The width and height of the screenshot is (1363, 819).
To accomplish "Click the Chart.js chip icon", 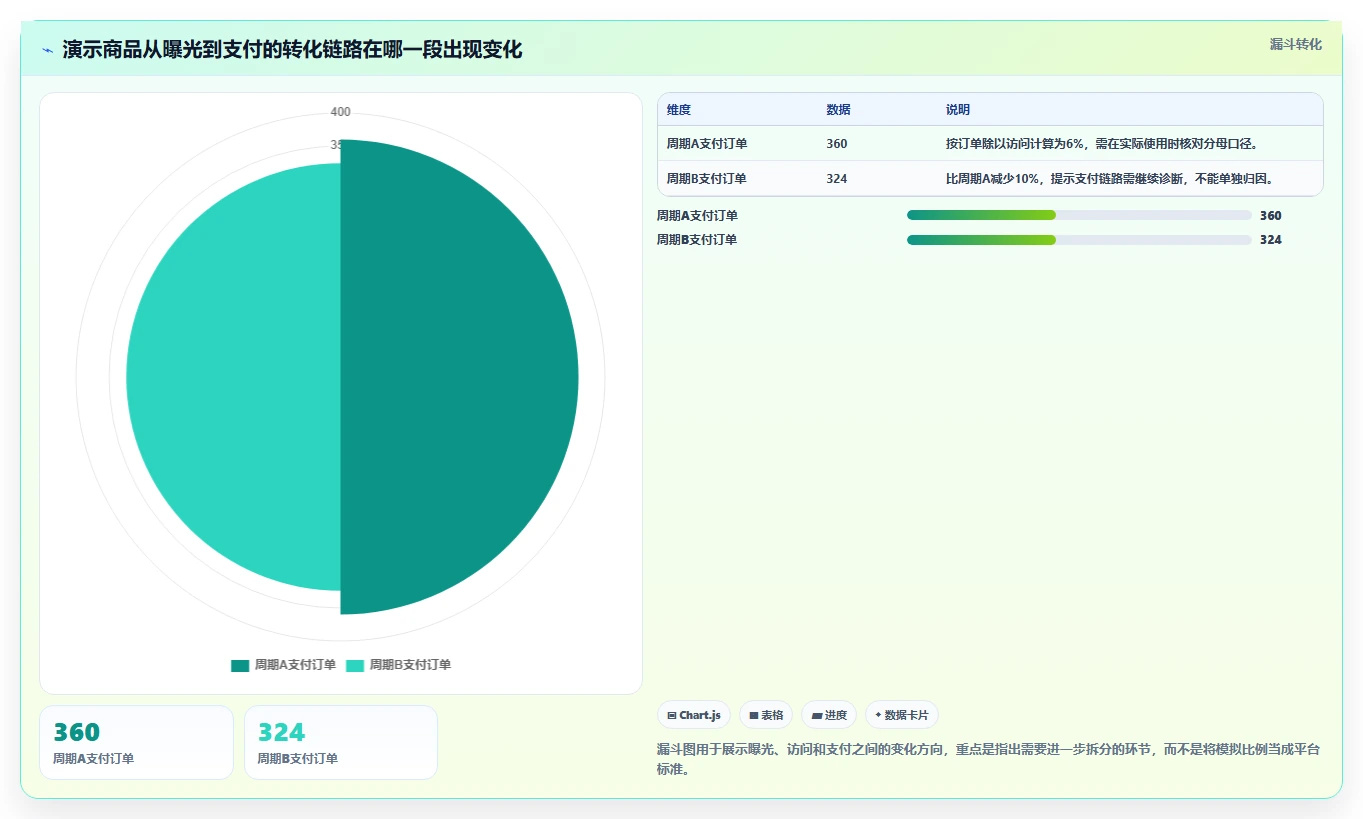I will tap(672, 716).
